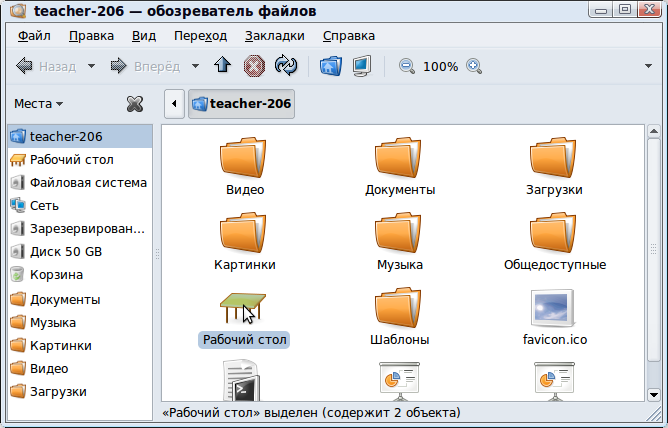
Task: Click the teacher-206 path bar button
Action: coord(242,103)
